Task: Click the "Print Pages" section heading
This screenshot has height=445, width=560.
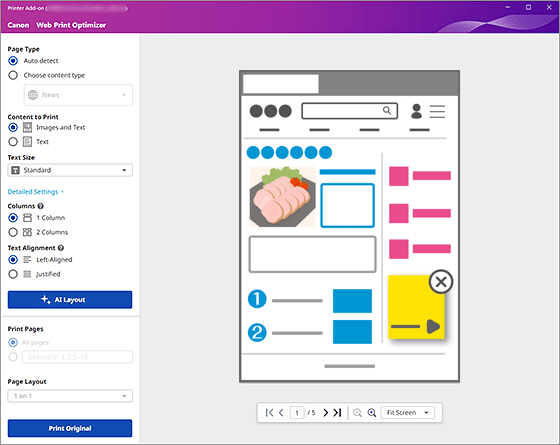Action: pos(25,329)
